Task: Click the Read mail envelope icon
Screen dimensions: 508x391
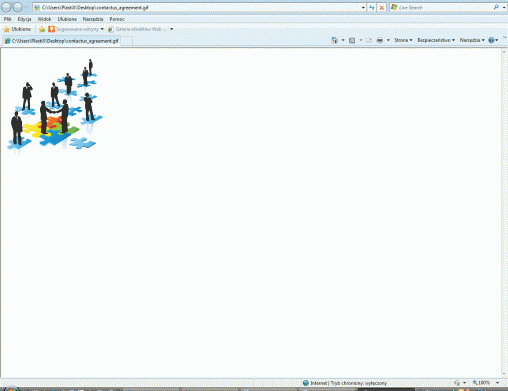Action: coord(369,40)
